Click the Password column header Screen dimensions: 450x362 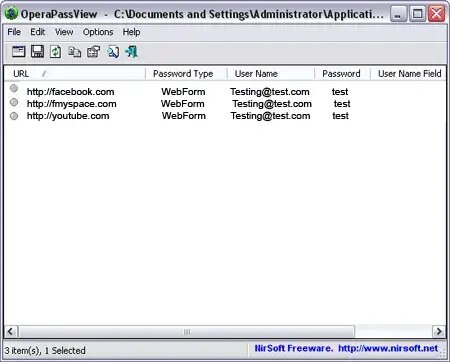click(342, 74)
